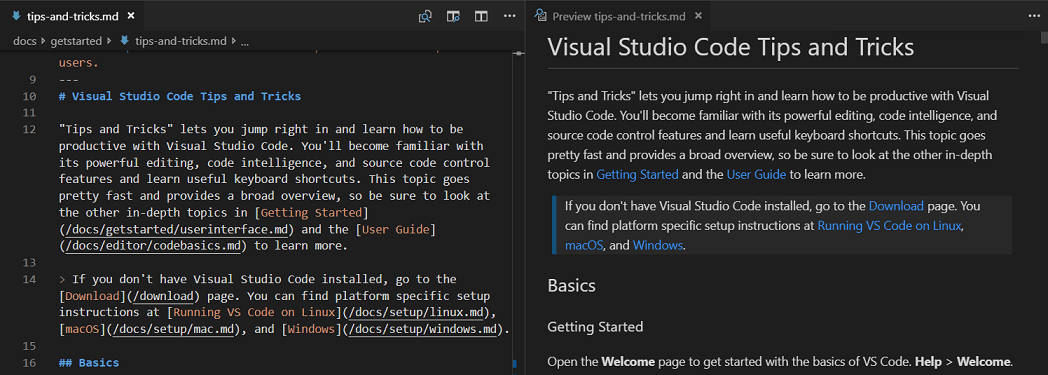Click markdown file icon on tips-and-tricks.md tab
1048x375 pixels.
[x=17, y=16]
